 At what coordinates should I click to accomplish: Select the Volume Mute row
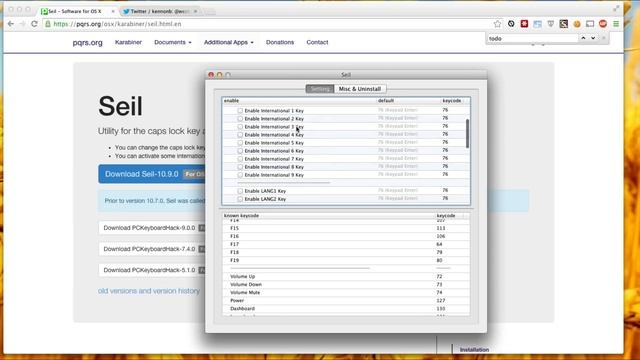click(346, 293)
